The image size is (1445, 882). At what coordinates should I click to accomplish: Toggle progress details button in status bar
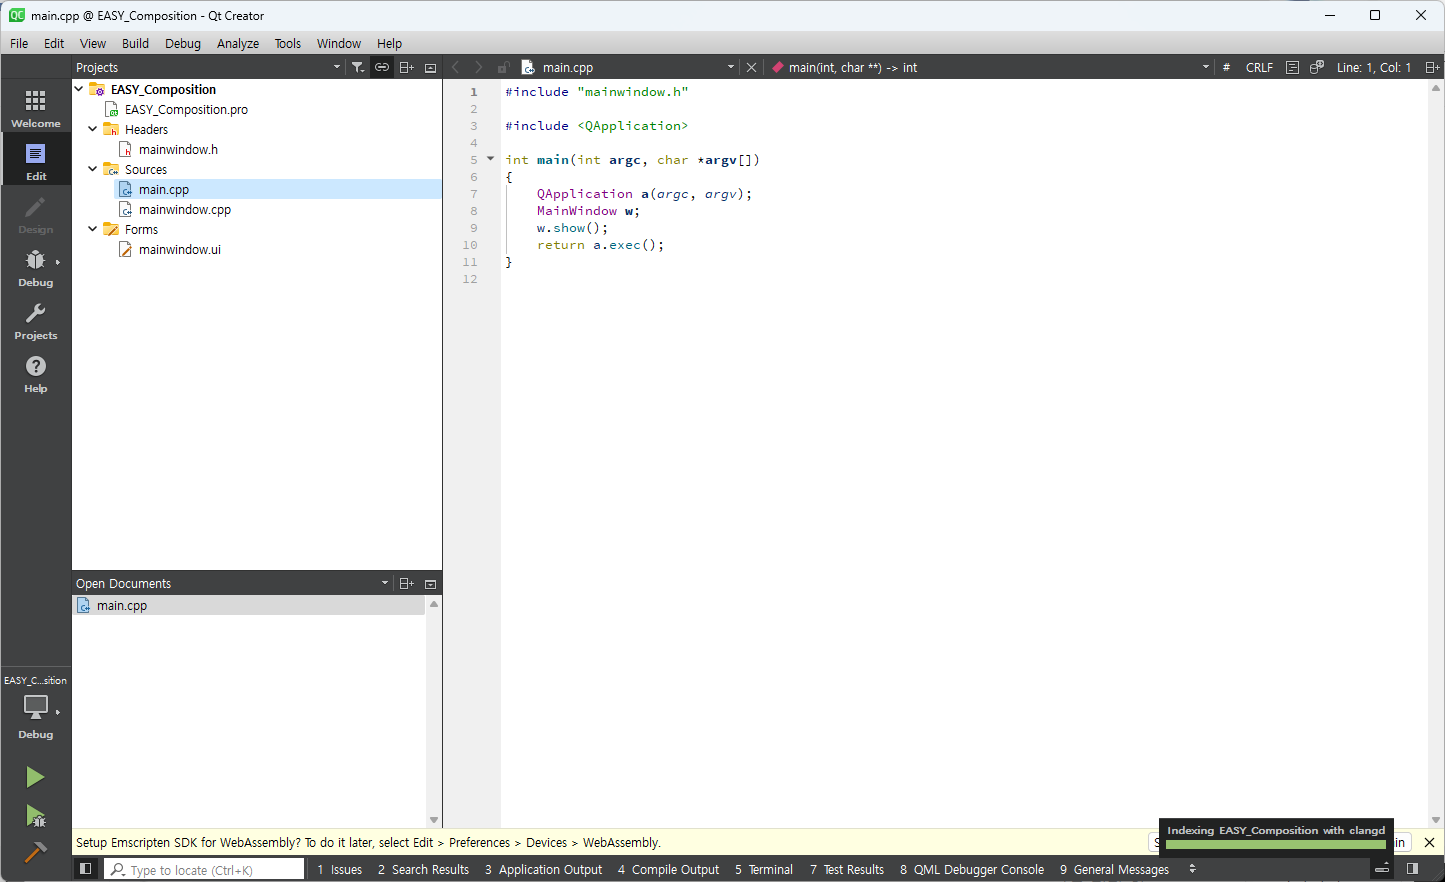[x=1382, y=869]
